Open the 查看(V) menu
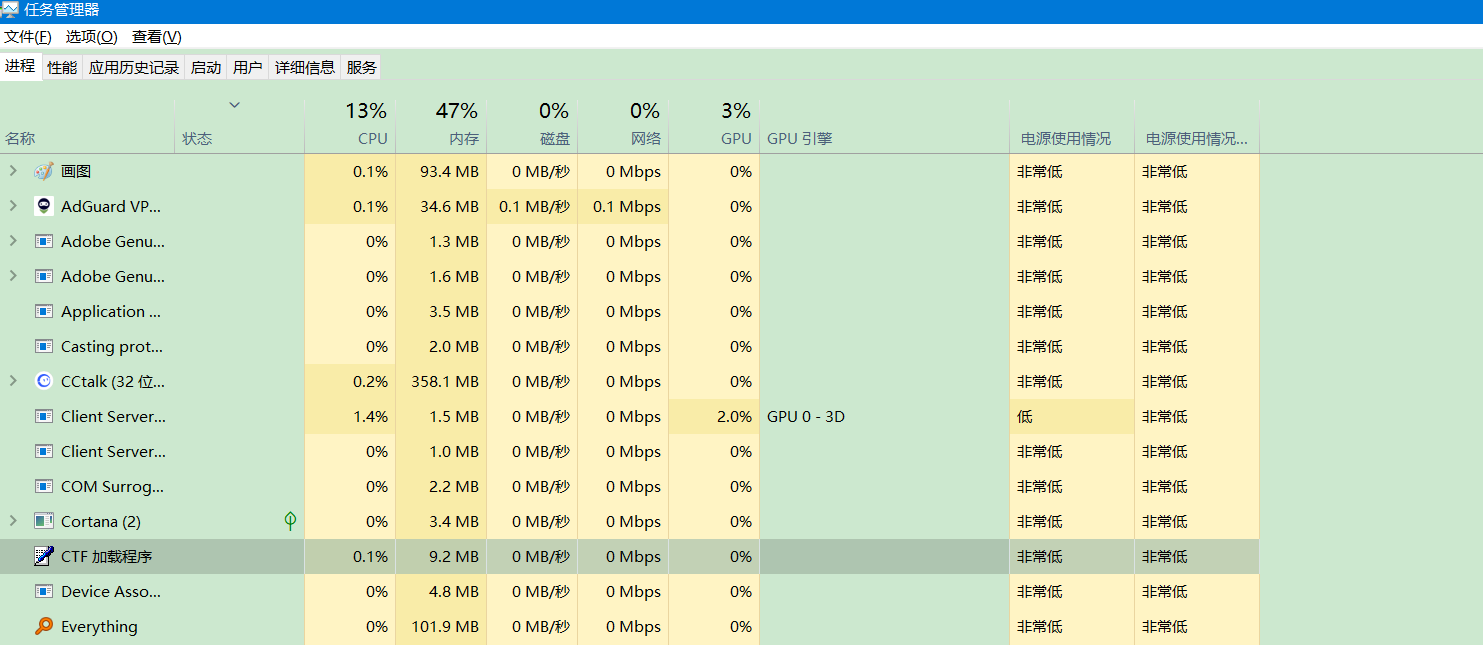The width and height of the screenshot is (1483, 645). tap(157, 37)
